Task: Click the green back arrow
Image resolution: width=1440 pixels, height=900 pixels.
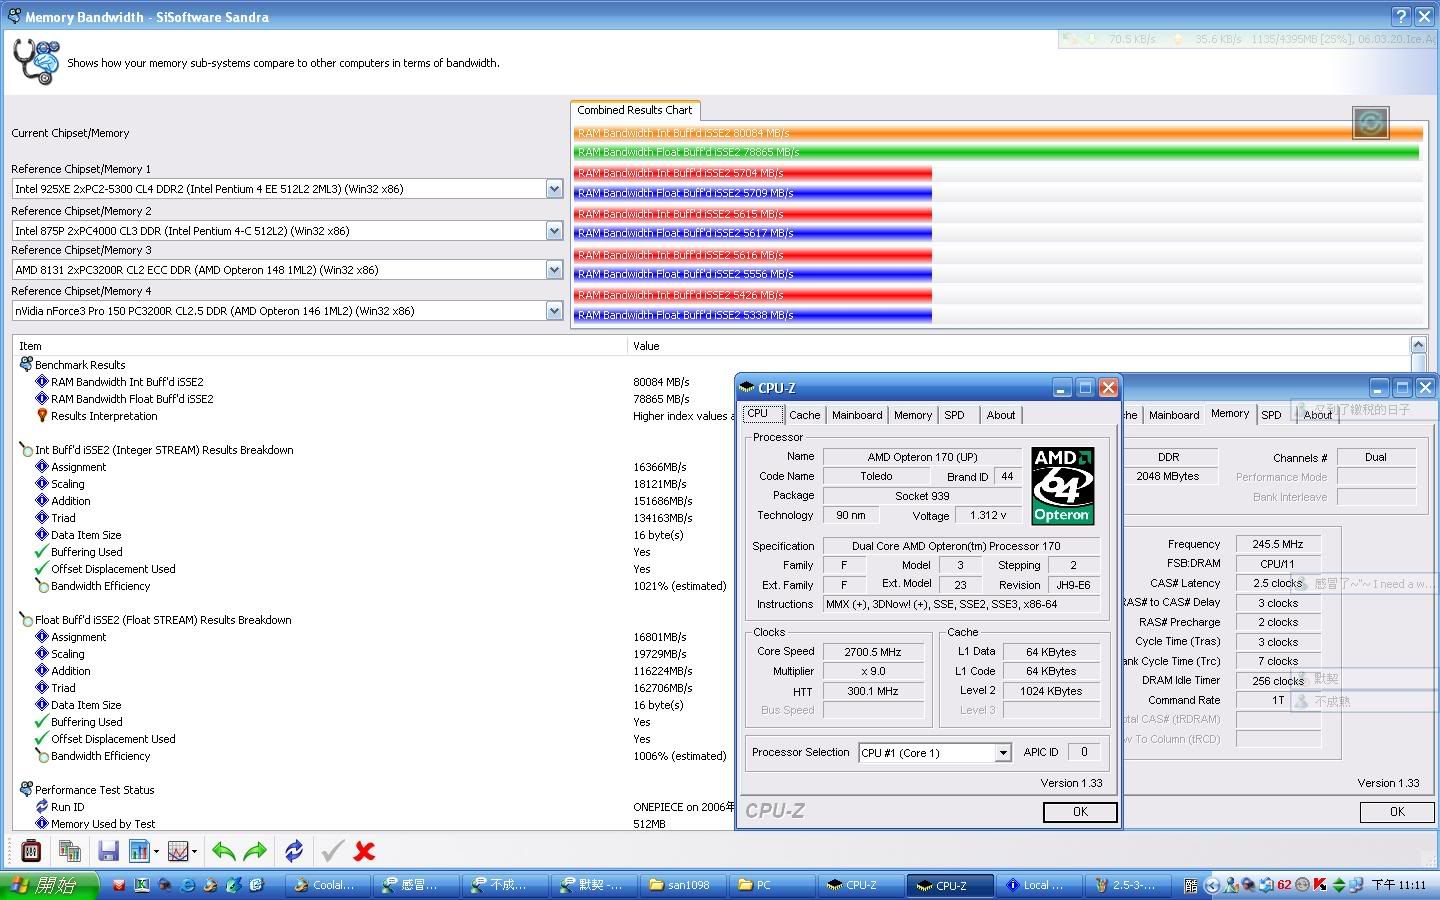Action: tap(224, 851)
